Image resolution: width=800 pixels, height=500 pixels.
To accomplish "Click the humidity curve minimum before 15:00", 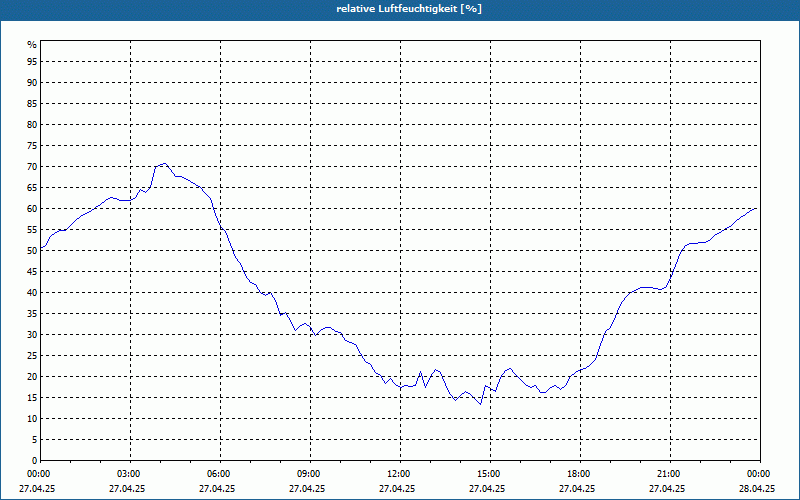I will 480,404.
